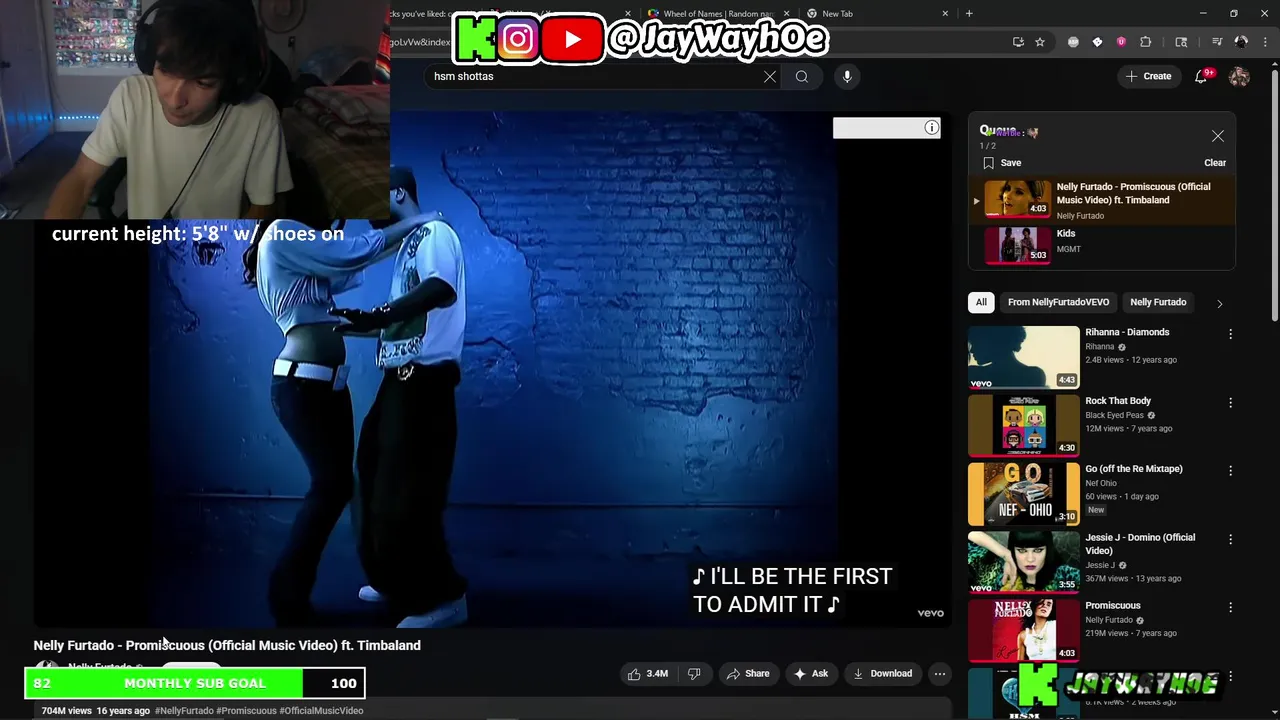
Task: Open options for Rihanna - Diamonds
Action: [x=1230, y=334]
